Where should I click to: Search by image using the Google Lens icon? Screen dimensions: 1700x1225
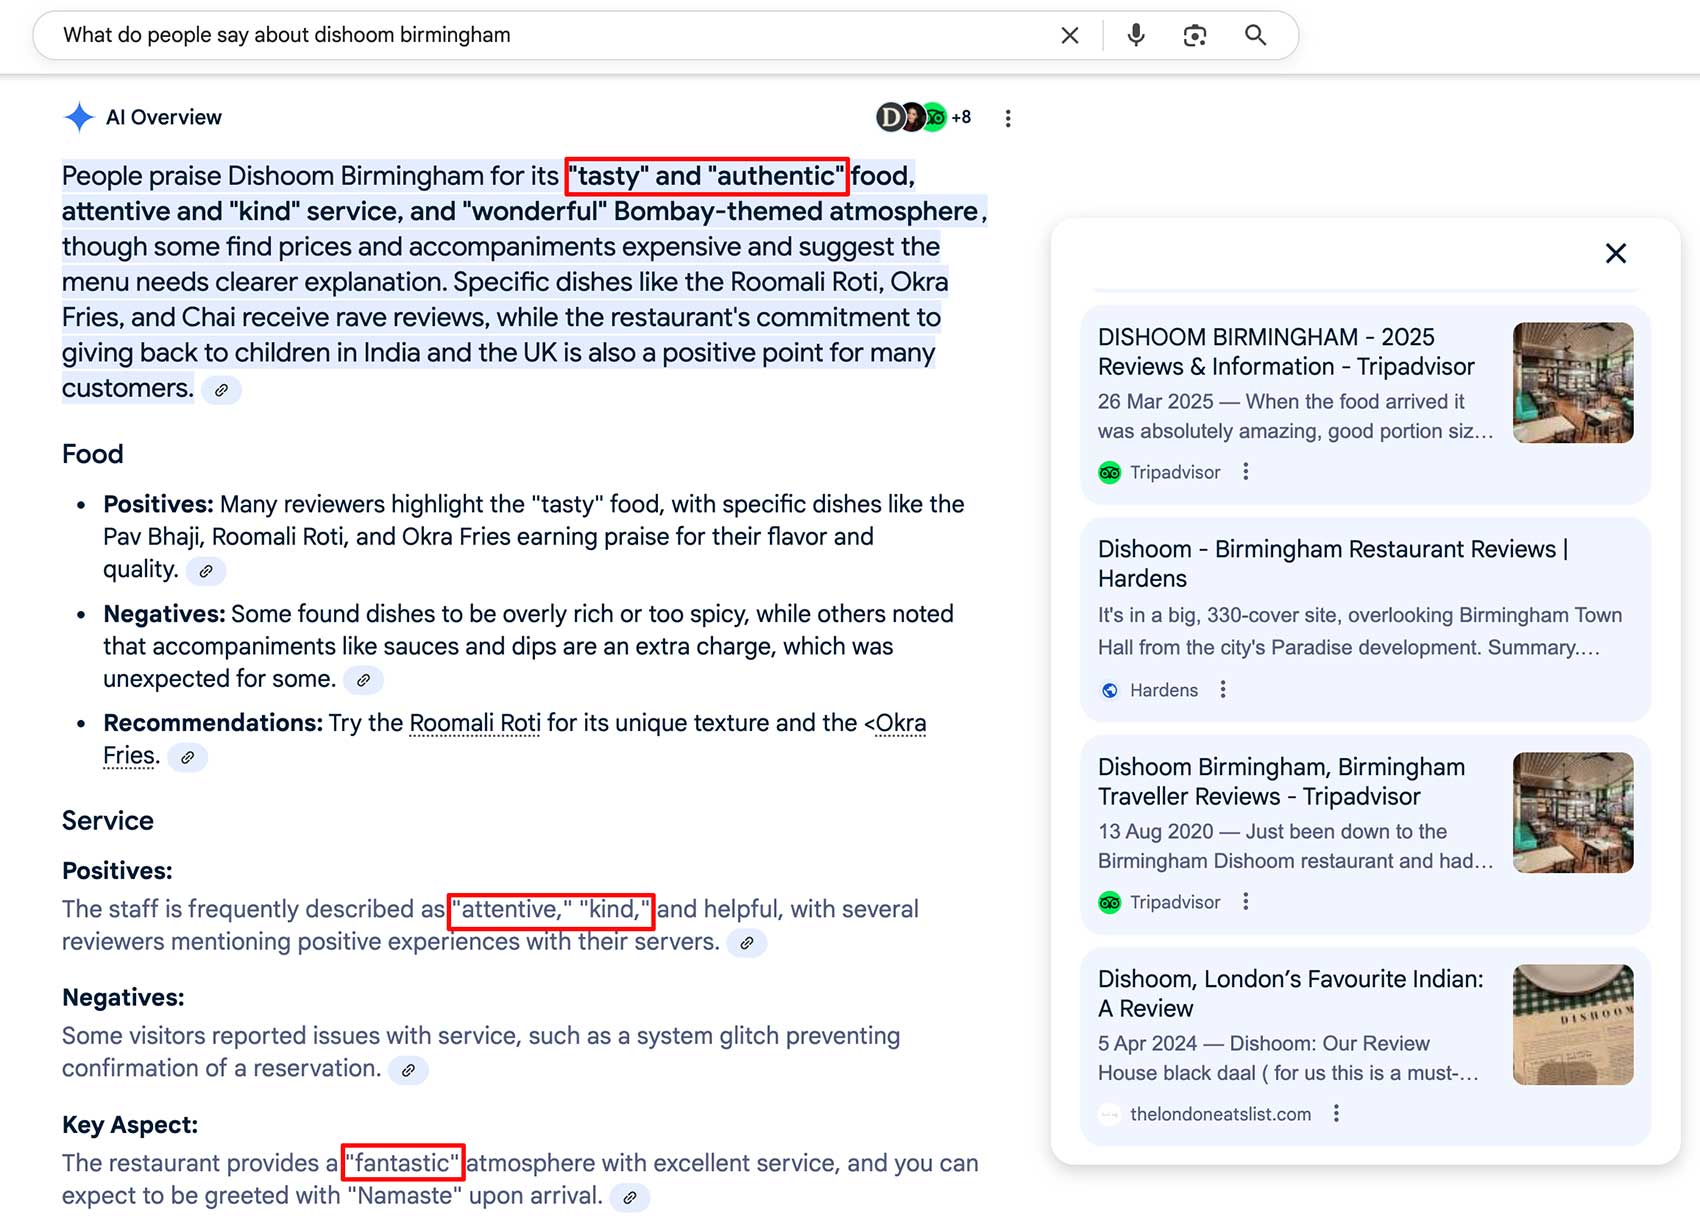click(x=1195, y=35)
